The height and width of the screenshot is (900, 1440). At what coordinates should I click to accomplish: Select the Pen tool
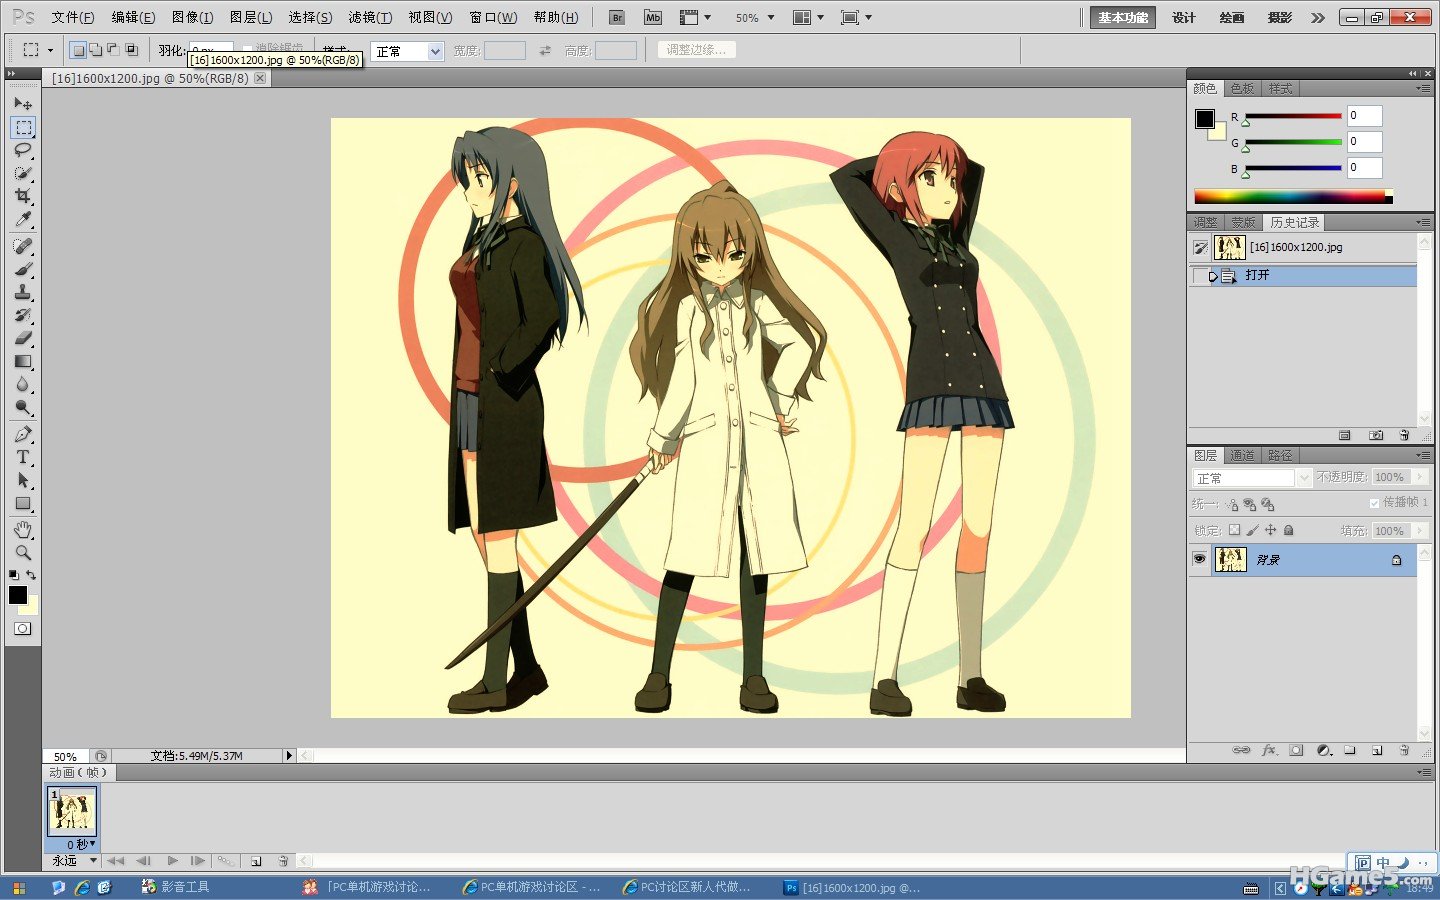pos(23,434)
